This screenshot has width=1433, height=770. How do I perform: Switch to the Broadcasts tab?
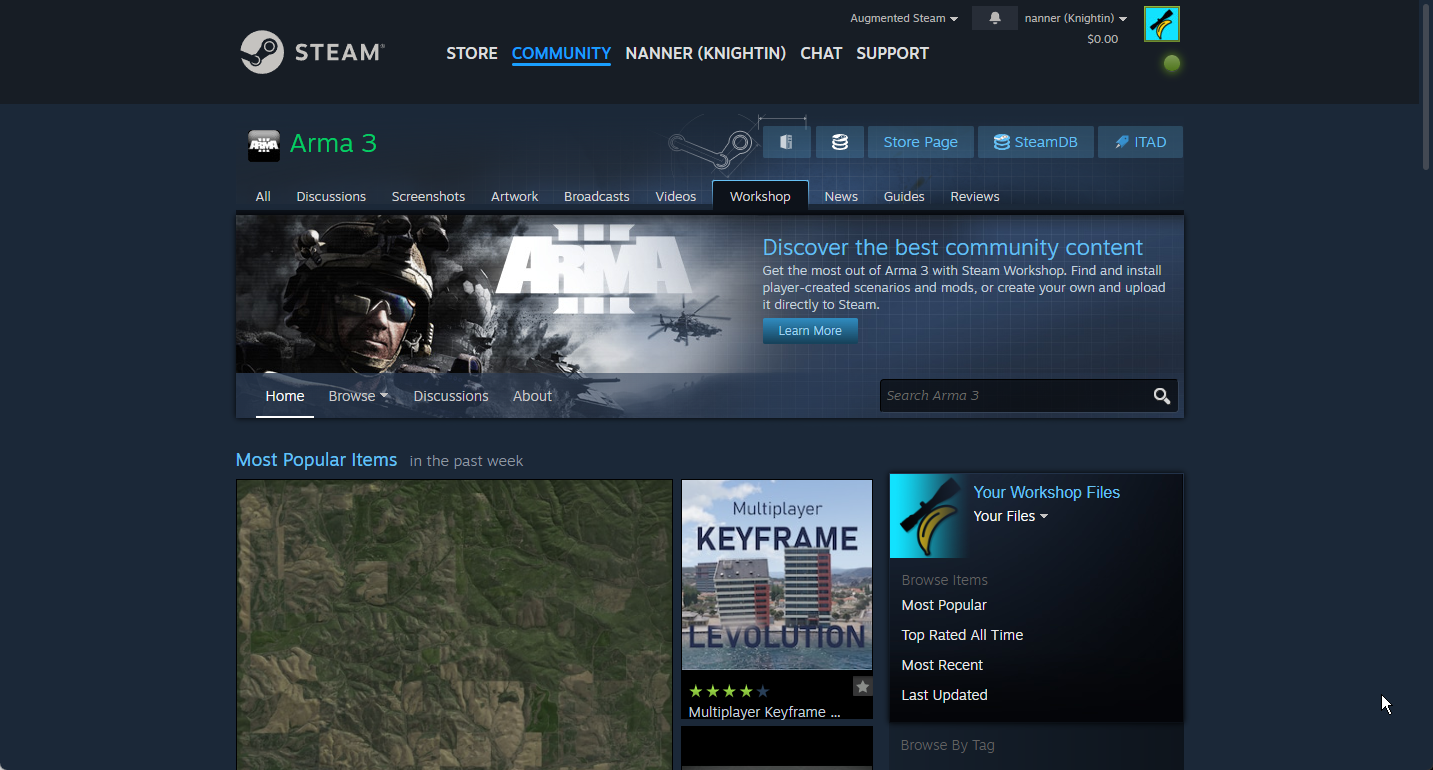tap(597, 196)
